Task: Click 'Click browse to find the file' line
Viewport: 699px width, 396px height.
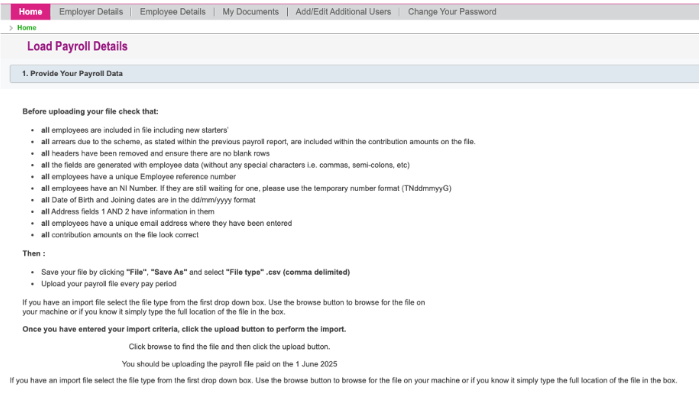Action: click(229, 346)
